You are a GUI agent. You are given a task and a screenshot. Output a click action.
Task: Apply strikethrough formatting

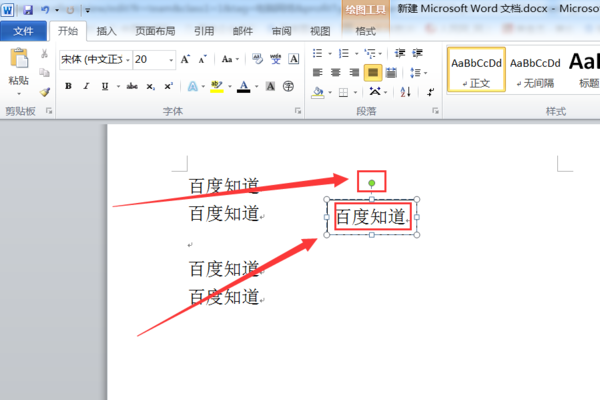click(132, 87)
